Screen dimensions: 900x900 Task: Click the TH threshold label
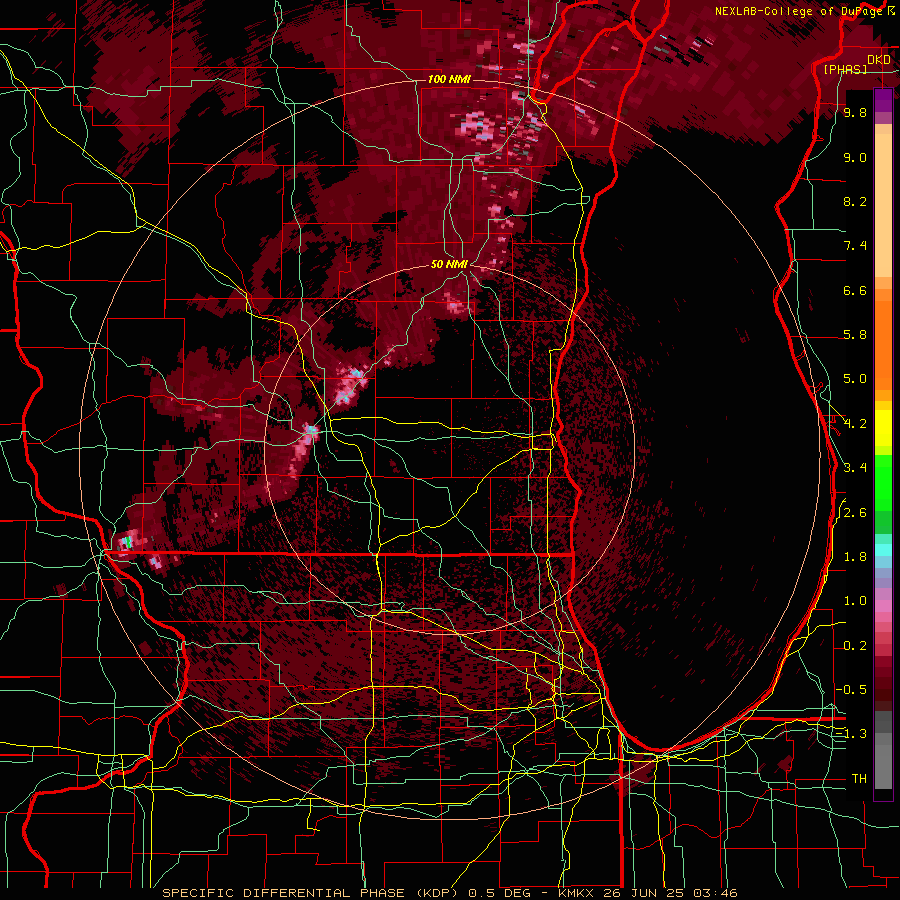tap(859, 779)
